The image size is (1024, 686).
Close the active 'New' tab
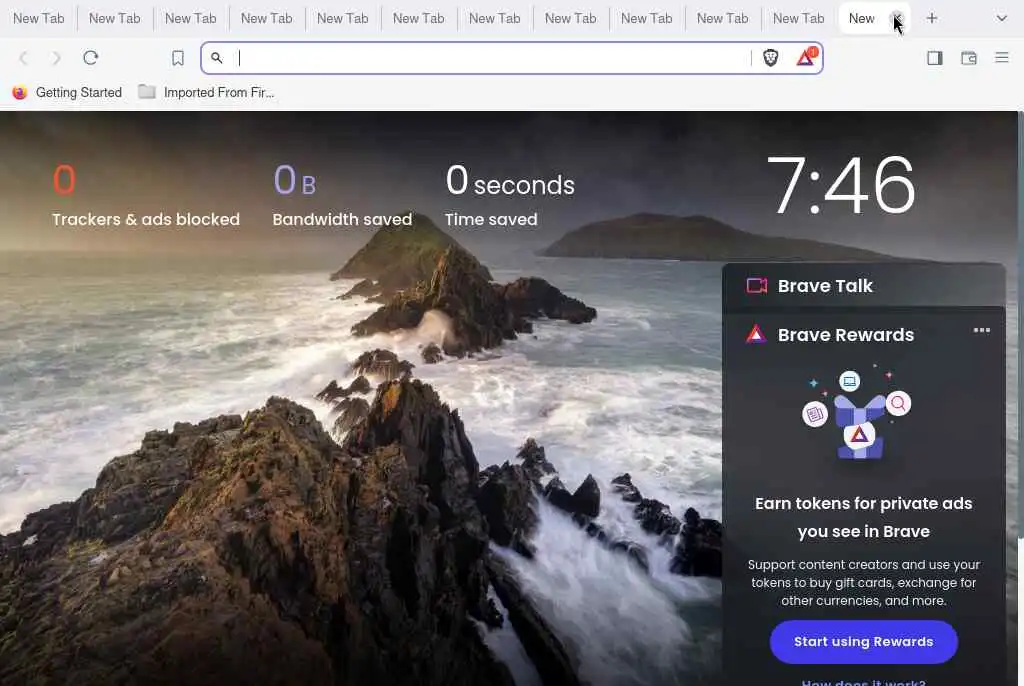[x=897, y=18]
